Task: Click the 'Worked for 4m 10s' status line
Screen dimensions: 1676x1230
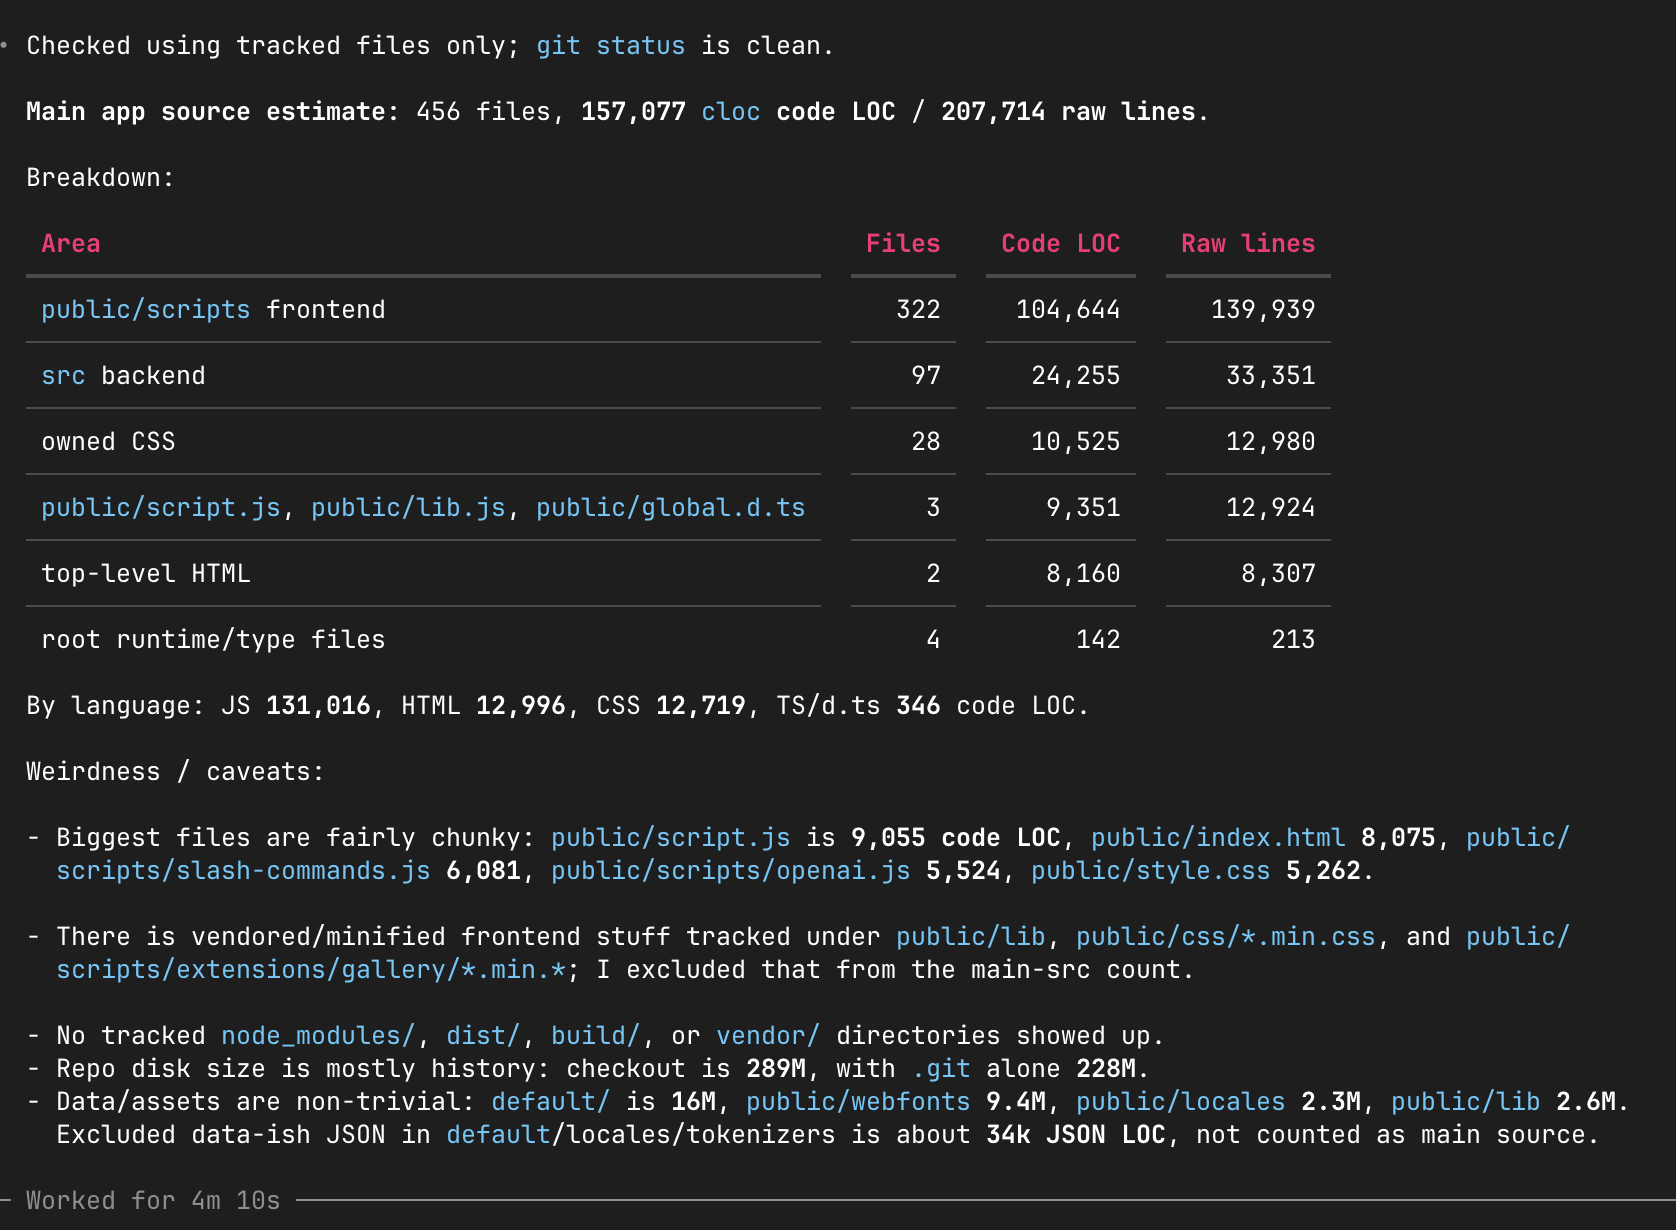Action: [153, 1201]
